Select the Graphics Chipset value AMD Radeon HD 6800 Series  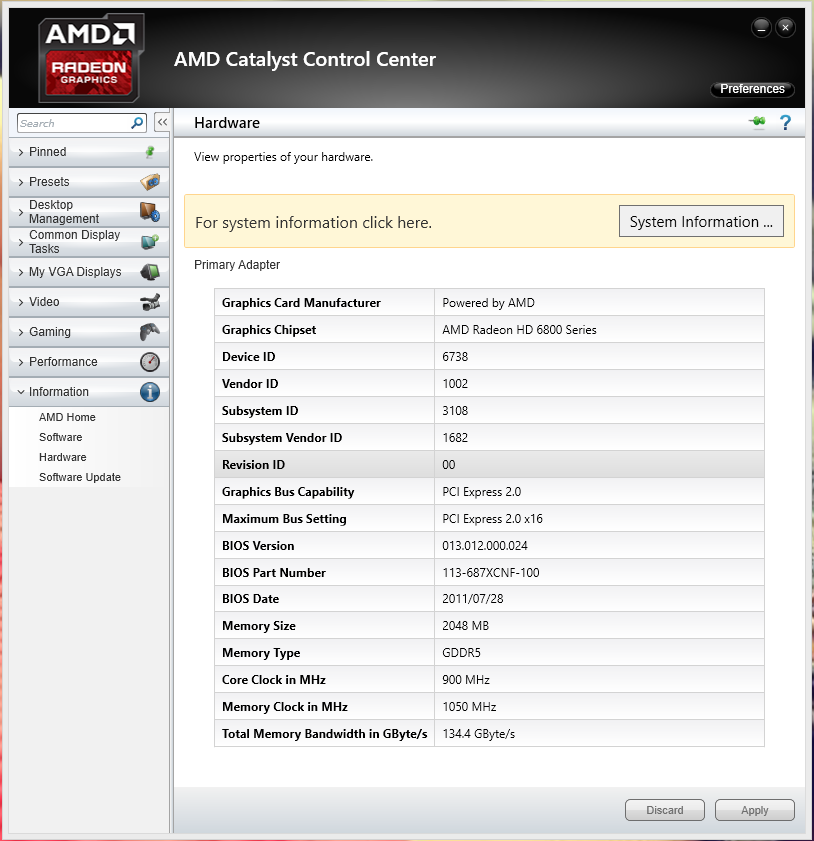pyautogui.click(x=519, y=330)
